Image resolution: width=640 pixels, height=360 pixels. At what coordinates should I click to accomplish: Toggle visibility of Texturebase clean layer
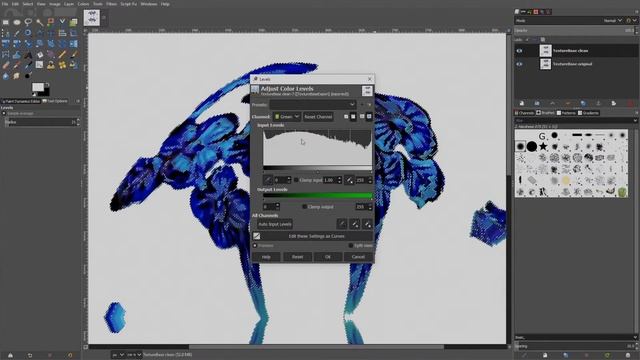pos(519,51)
